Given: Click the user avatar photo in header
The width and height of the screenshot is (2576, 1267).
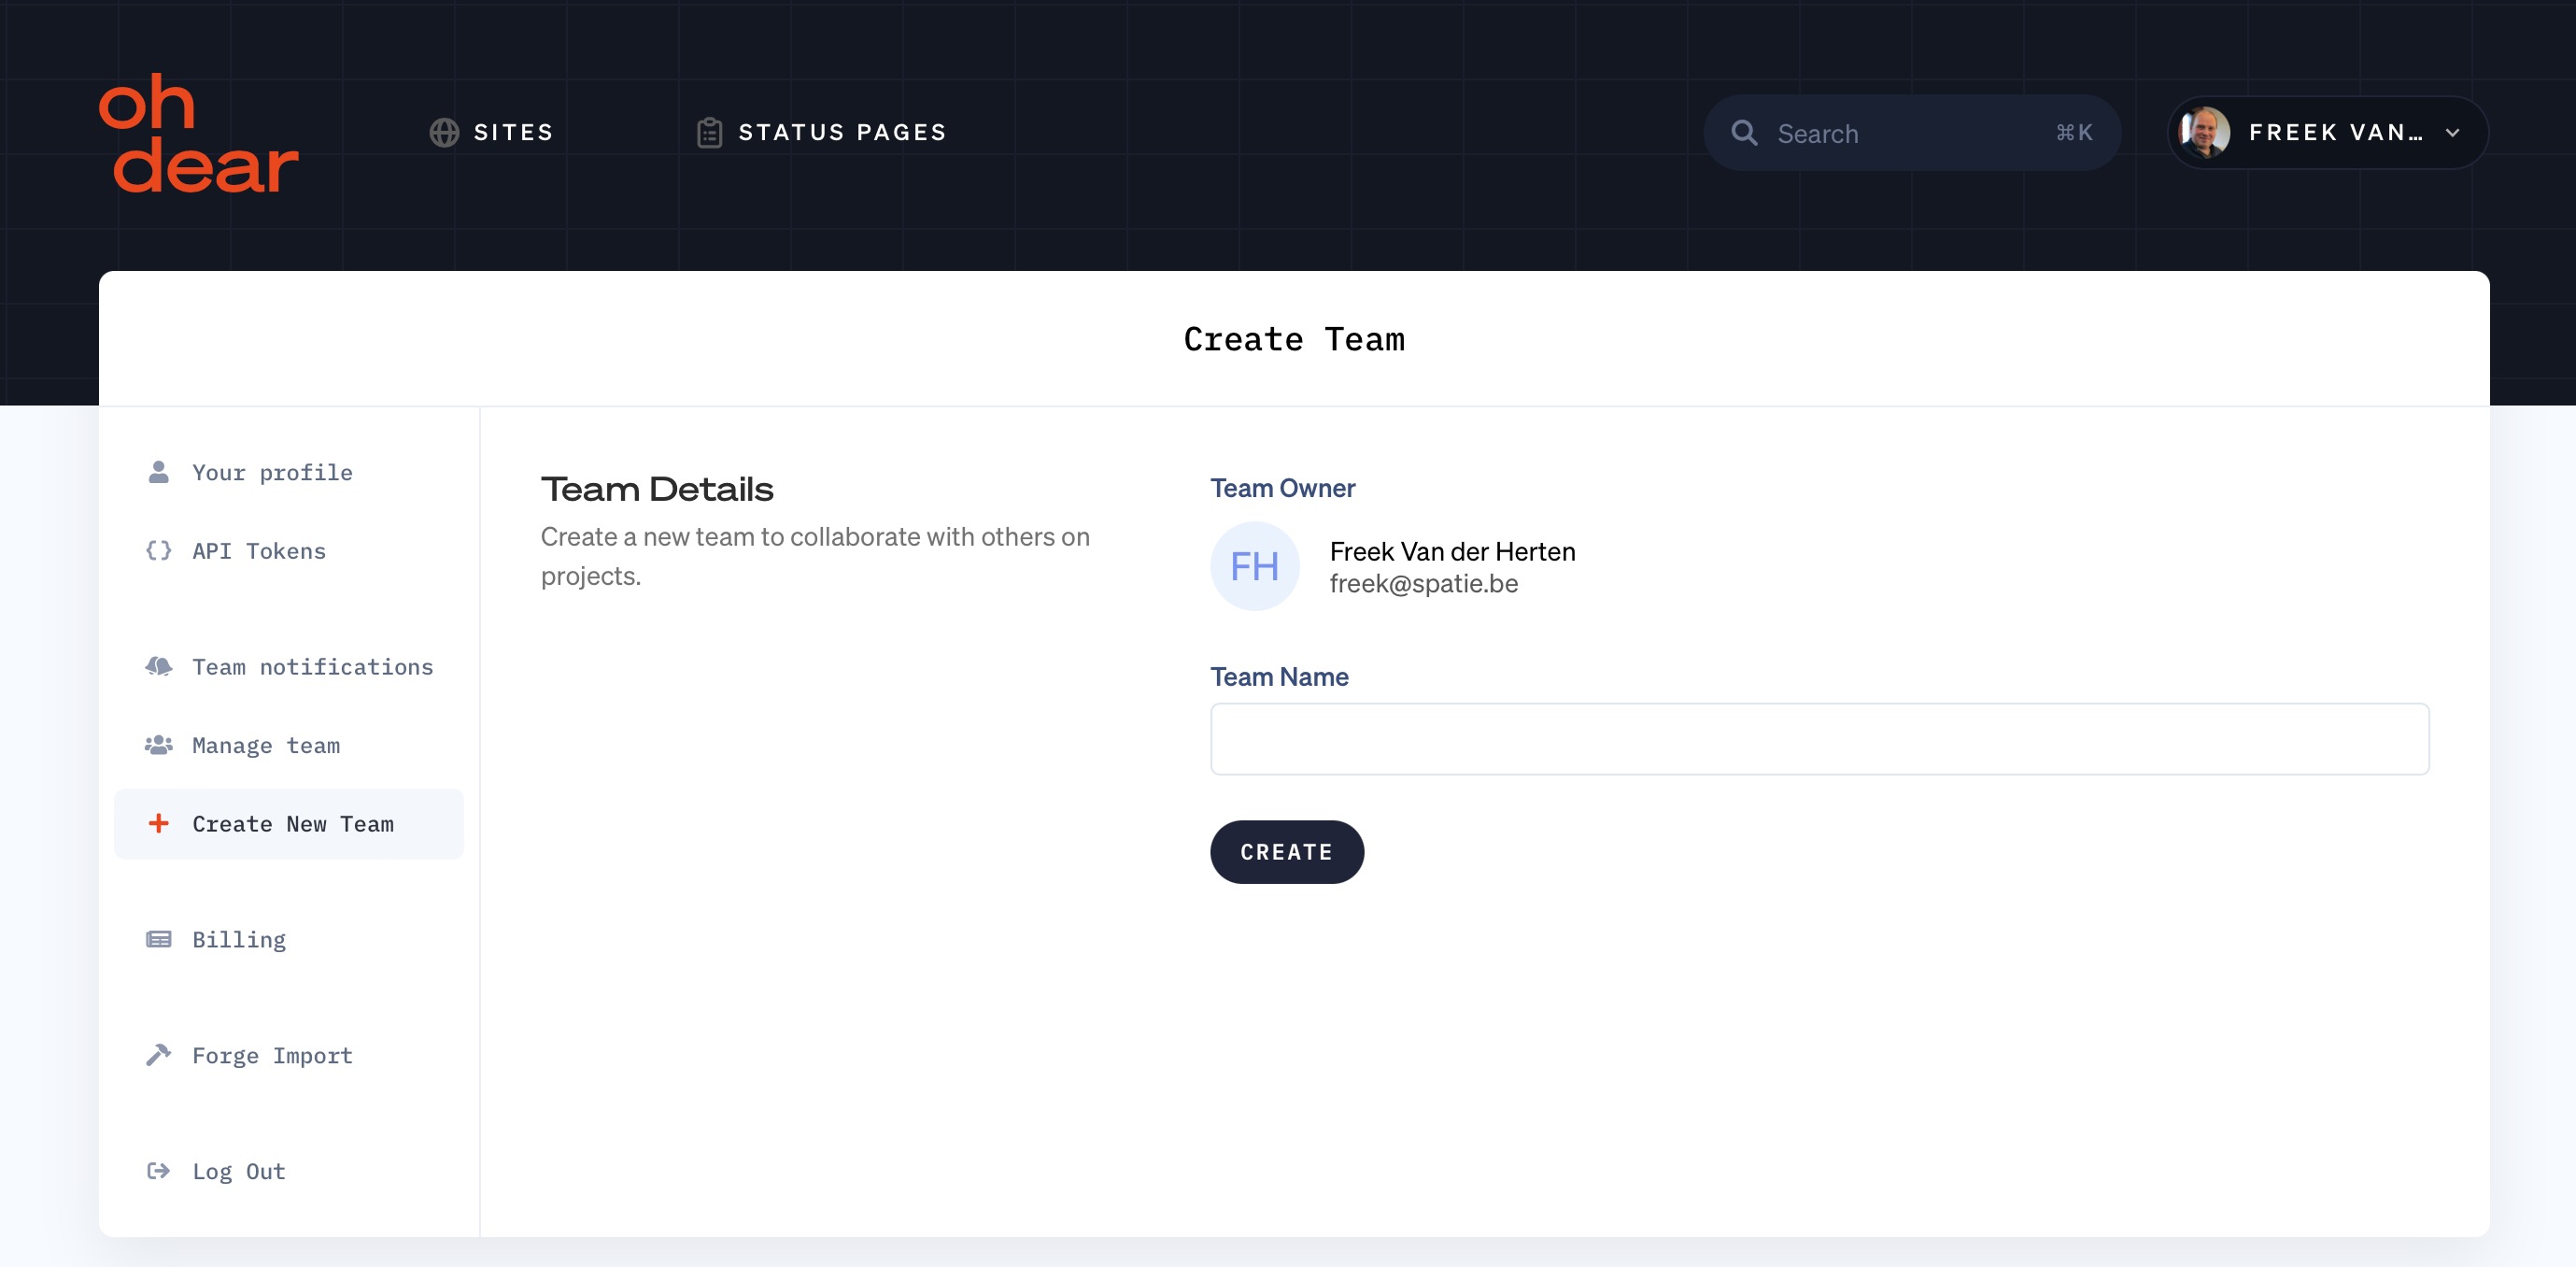Looking at the screenshot, I should [x=2204, y=132].
